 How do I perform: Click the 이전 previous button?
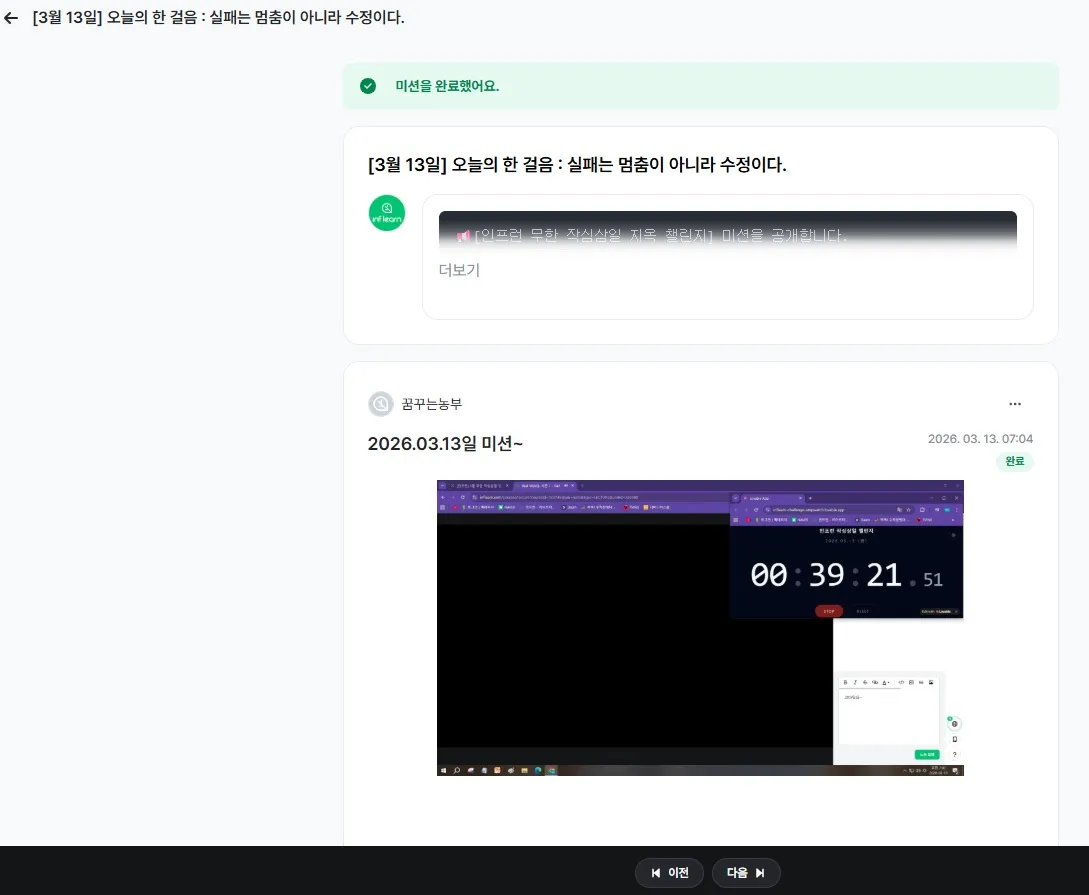pyautogui.click(x=669, y=872)
